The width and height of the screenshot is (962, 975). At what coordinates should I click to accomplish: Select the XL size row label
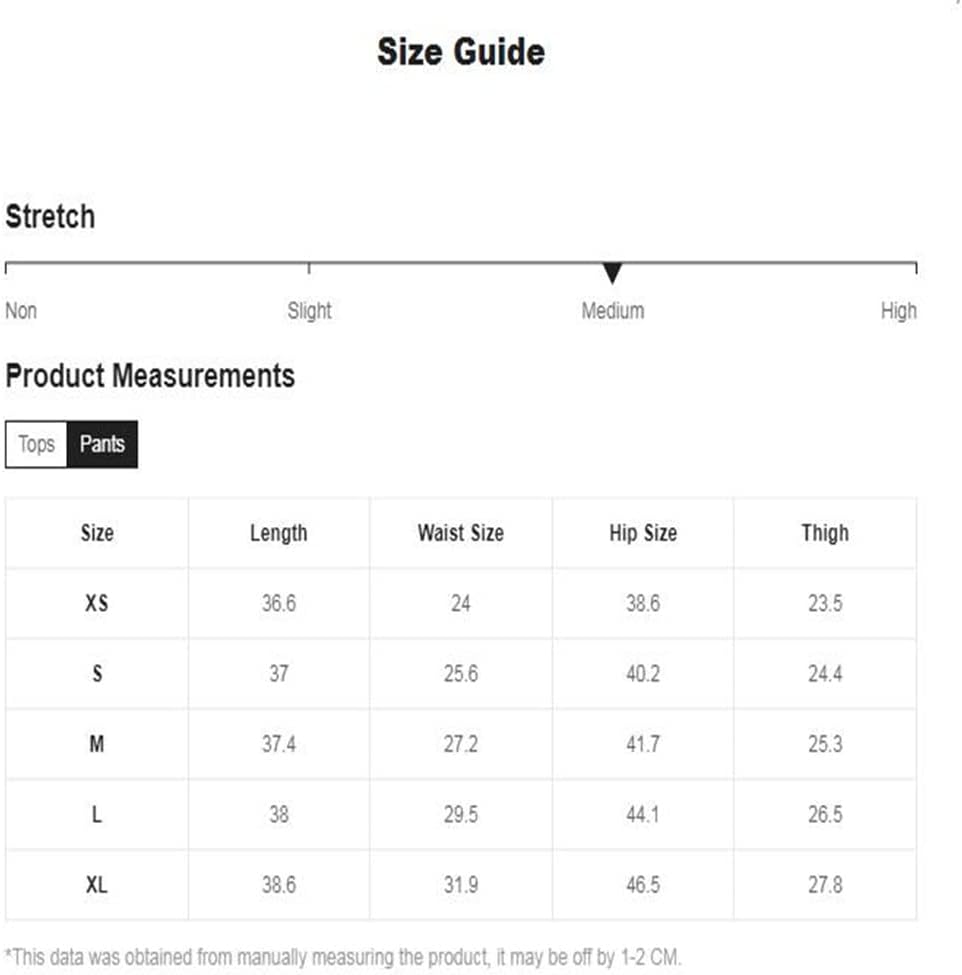click(97, 884)
